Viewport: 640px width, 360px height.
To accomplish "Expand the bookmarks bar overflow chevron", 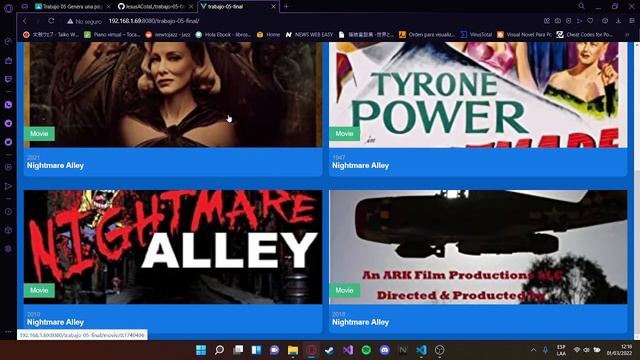I will (x=627, y=35).
